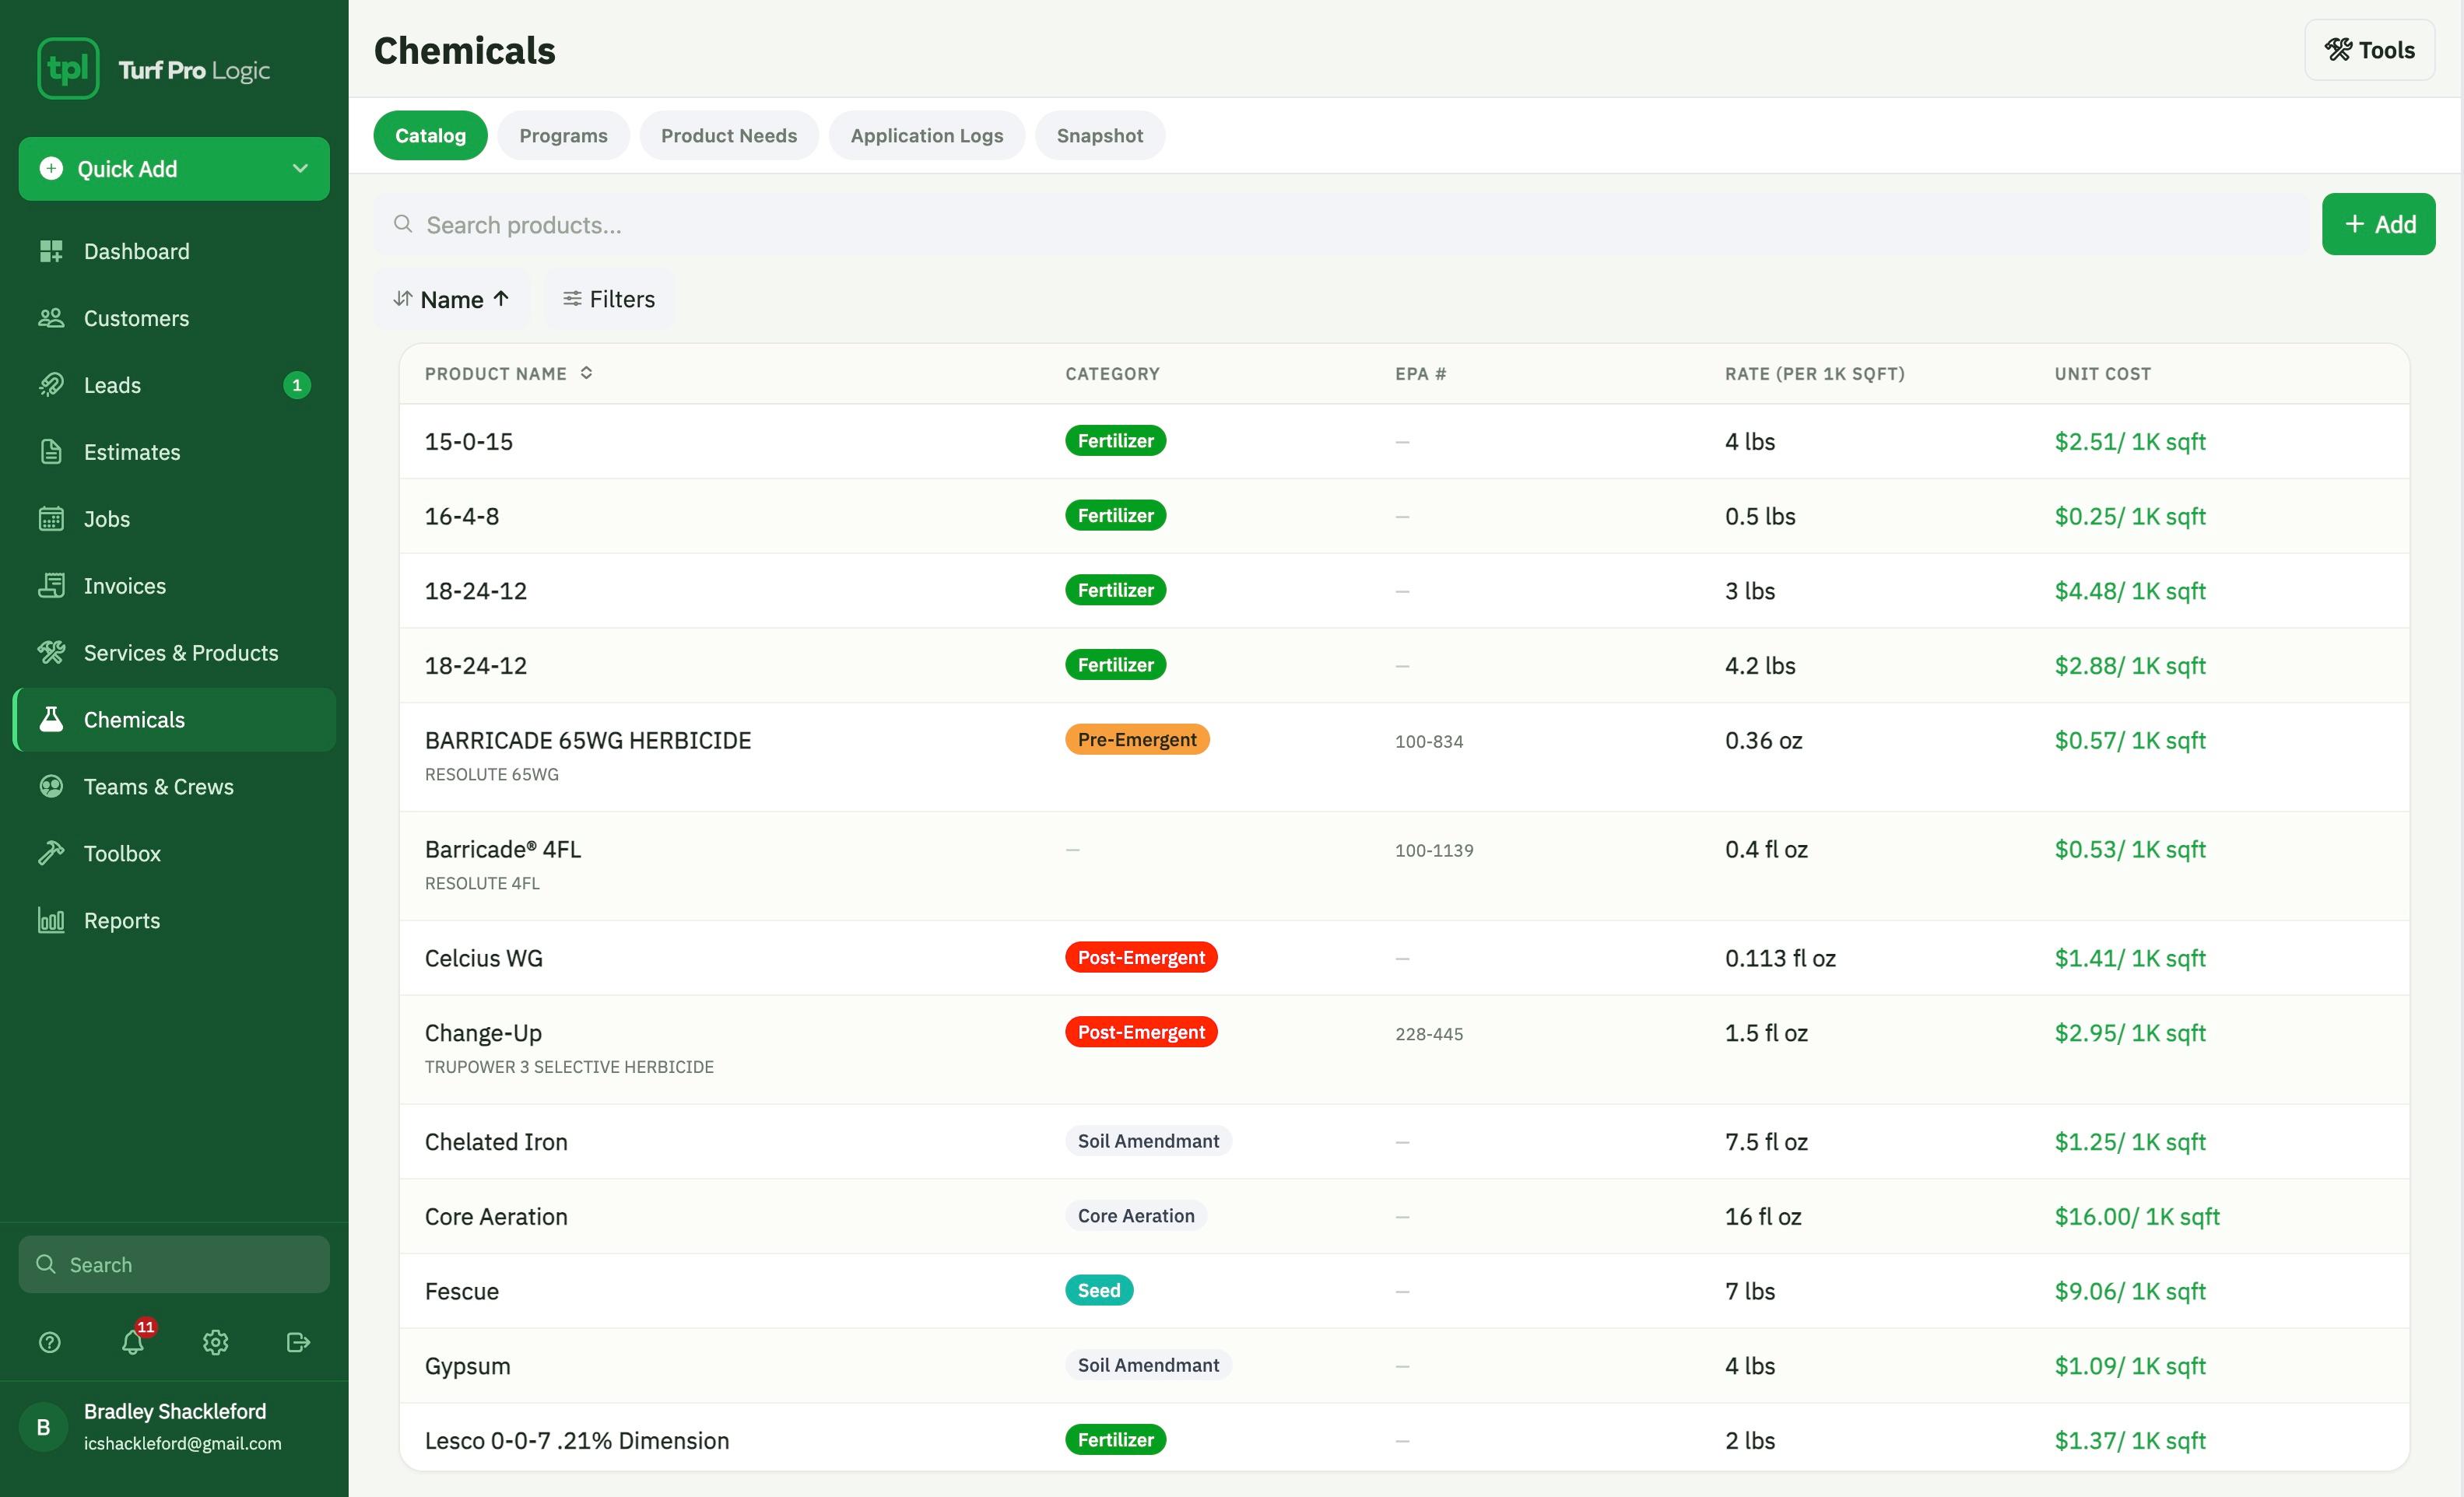This screenshot has height=1497, width=2464.
Task: Click the Turf Pro Logic logo
Action: [154, 69]
